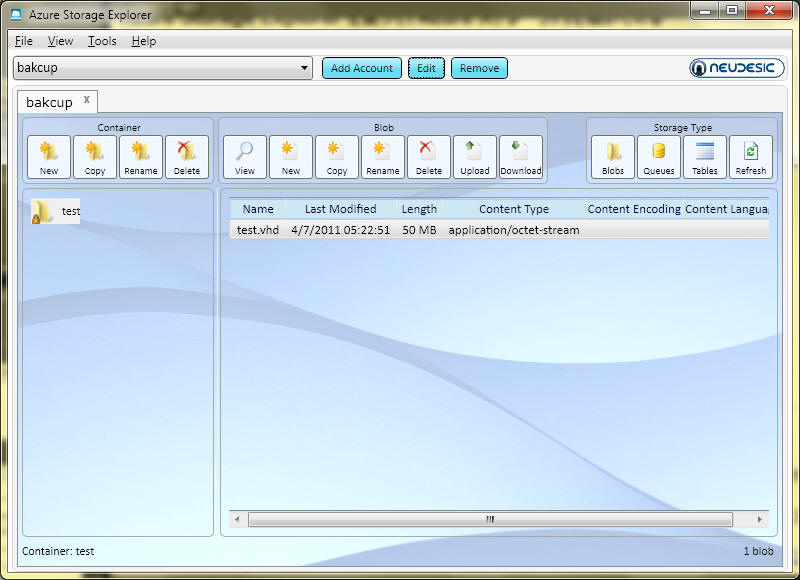Click the 4/7/2011 05:22:51 modified date
Screen dimensions: 800x580
tap(340, 230)
